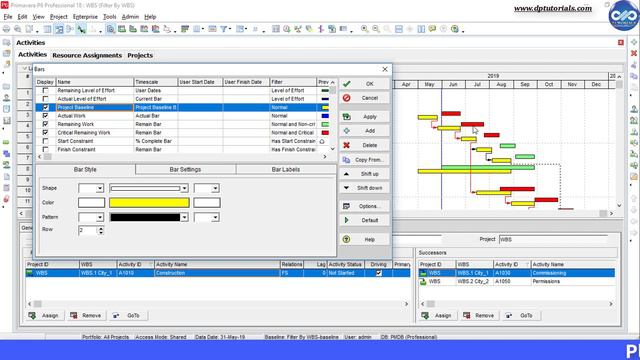Image resolution: width=640 pixels, height=360 pixels.
Task: Click the Print icon in the toolbar
Action: pos(6,29)
